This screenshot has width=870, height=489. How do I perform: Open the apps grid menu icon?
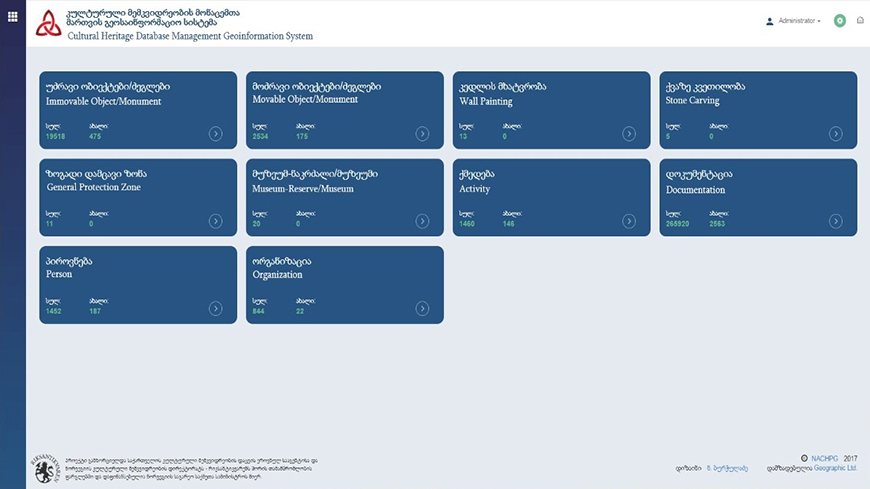click(x=12, y=17)
